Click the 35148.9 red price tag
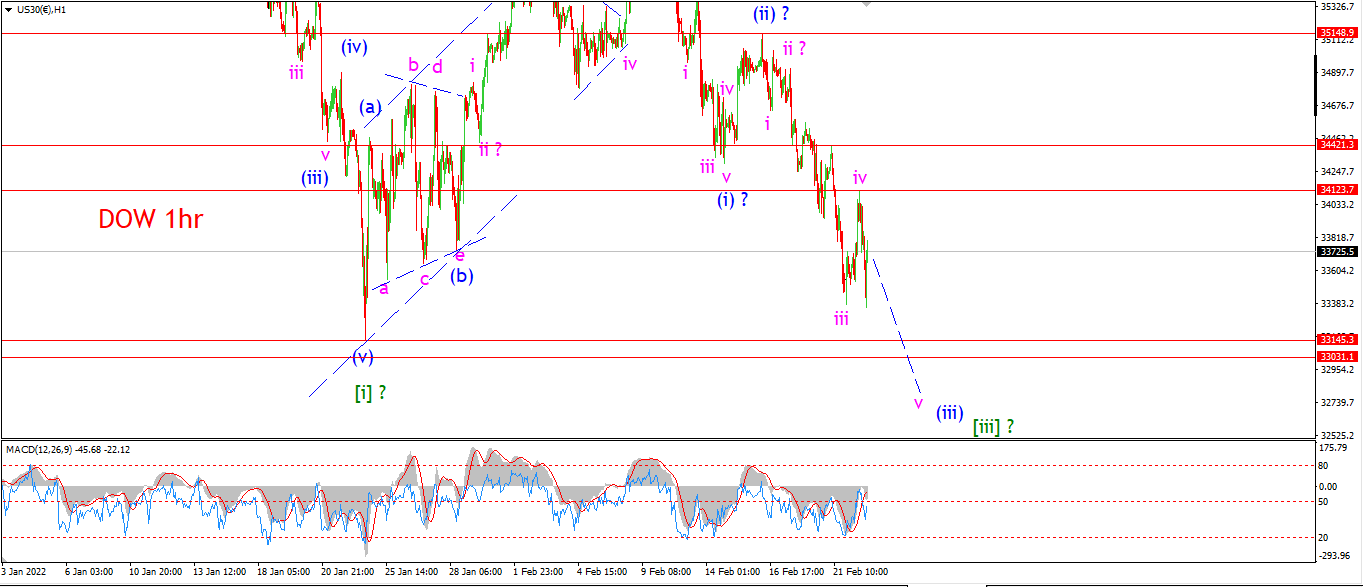This screenshot has height=587, width=1363. click(1339, 33)
